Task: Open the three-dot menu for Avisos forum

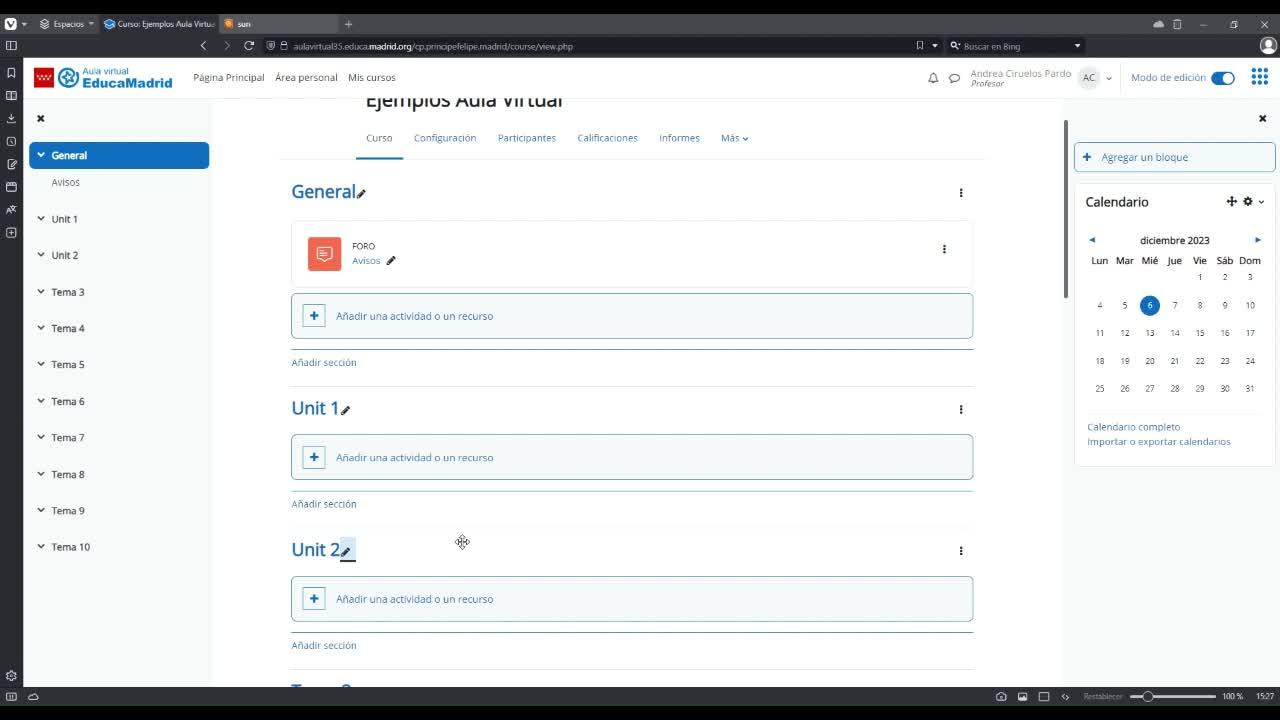Action: 944,249
